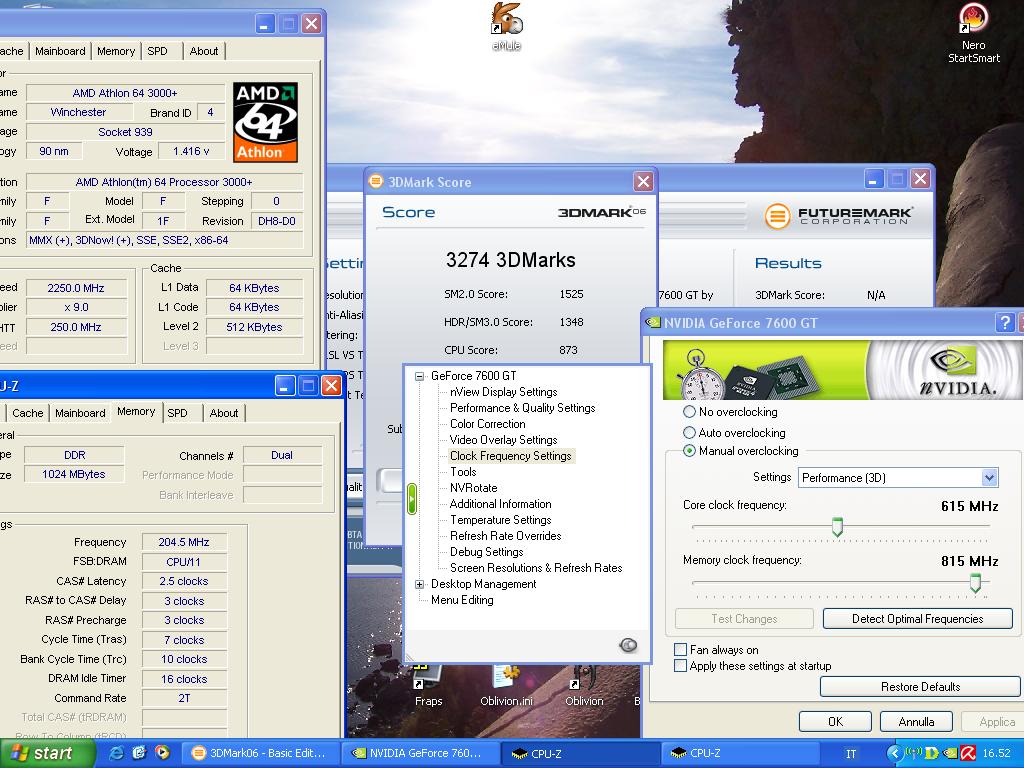Switch to the 3DMark06 Basic Edition taskbar button
Image resolution: width=1024 pixels, height=768 pixels.
point(259,753)
